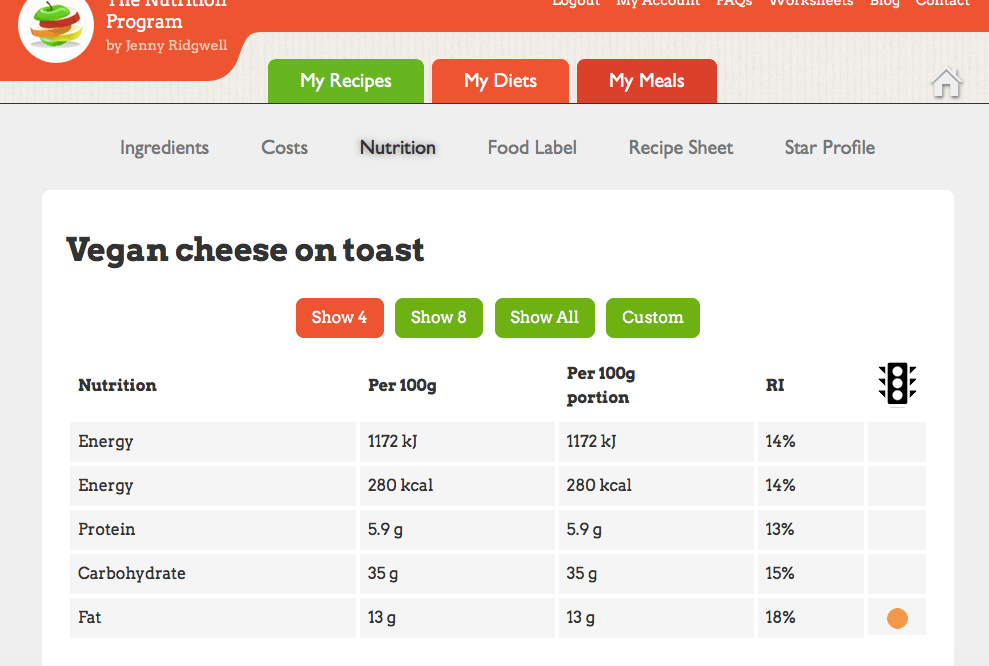Switch to the My Diets tab
This screenshot has width=989, height=666.
tap(500, 81)
